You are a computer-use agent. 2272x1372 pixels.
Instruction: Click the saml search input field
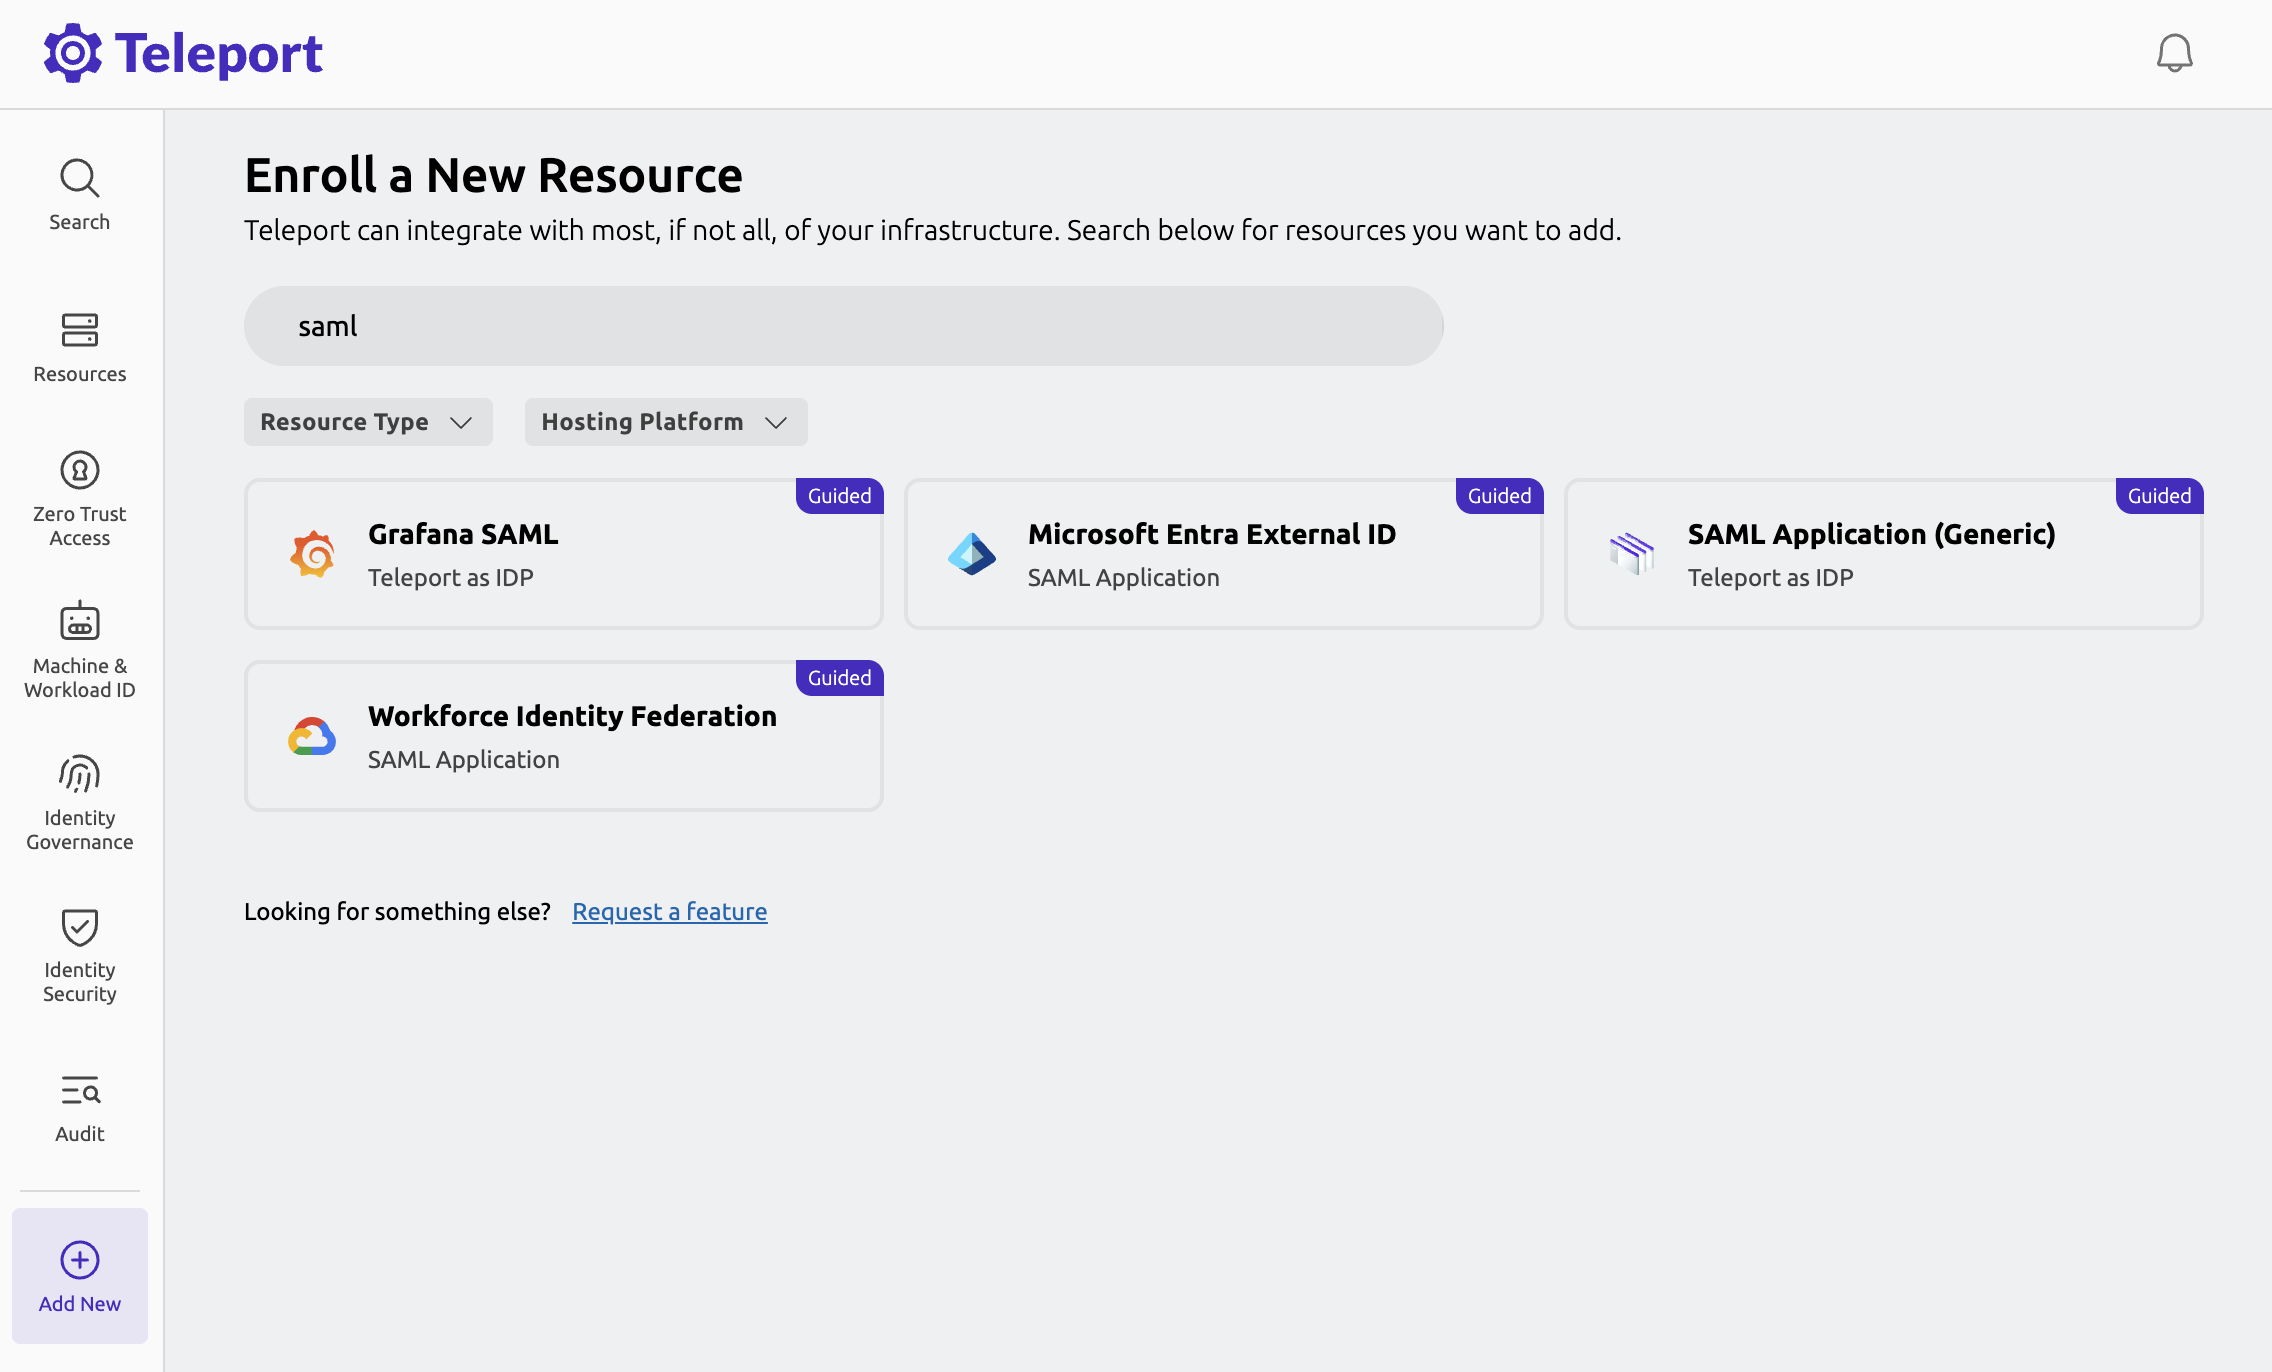[x=843, y=325]
